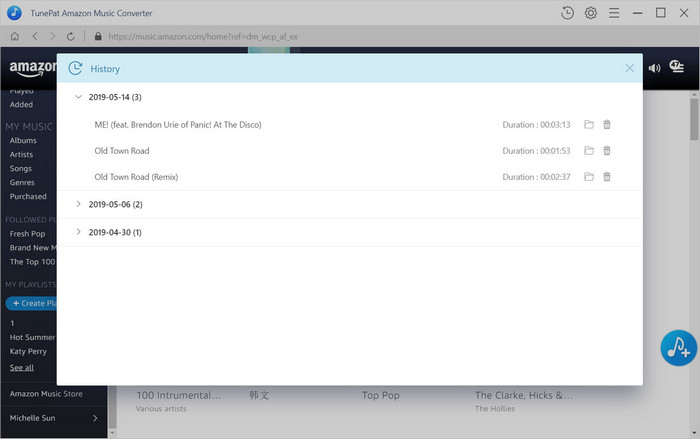Select the Old Town Road (Remix) title
Screen dimensions: 700x439
point(136,177)
